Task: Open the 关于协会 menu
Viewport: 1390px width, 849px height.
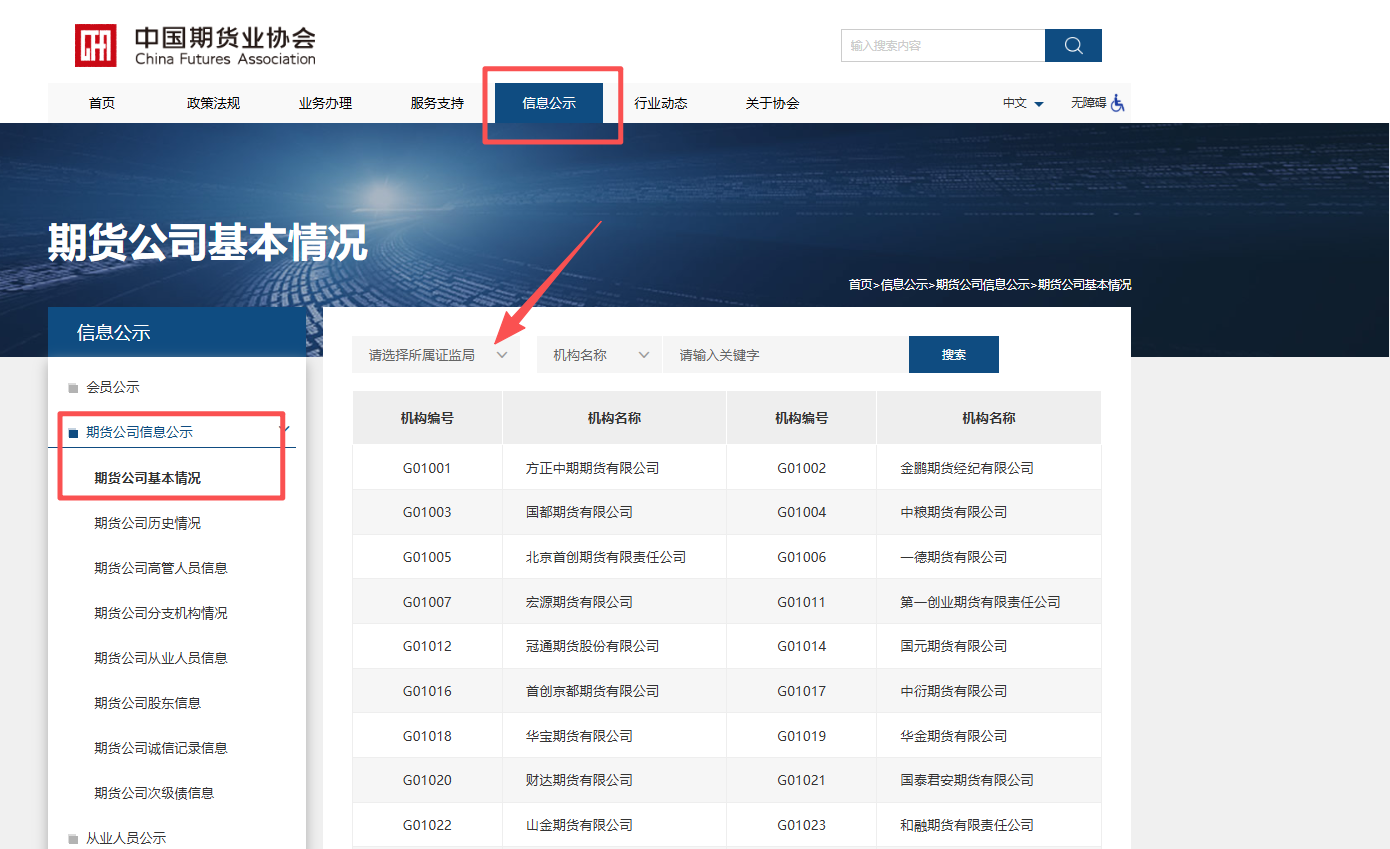Action: [772, 103]
